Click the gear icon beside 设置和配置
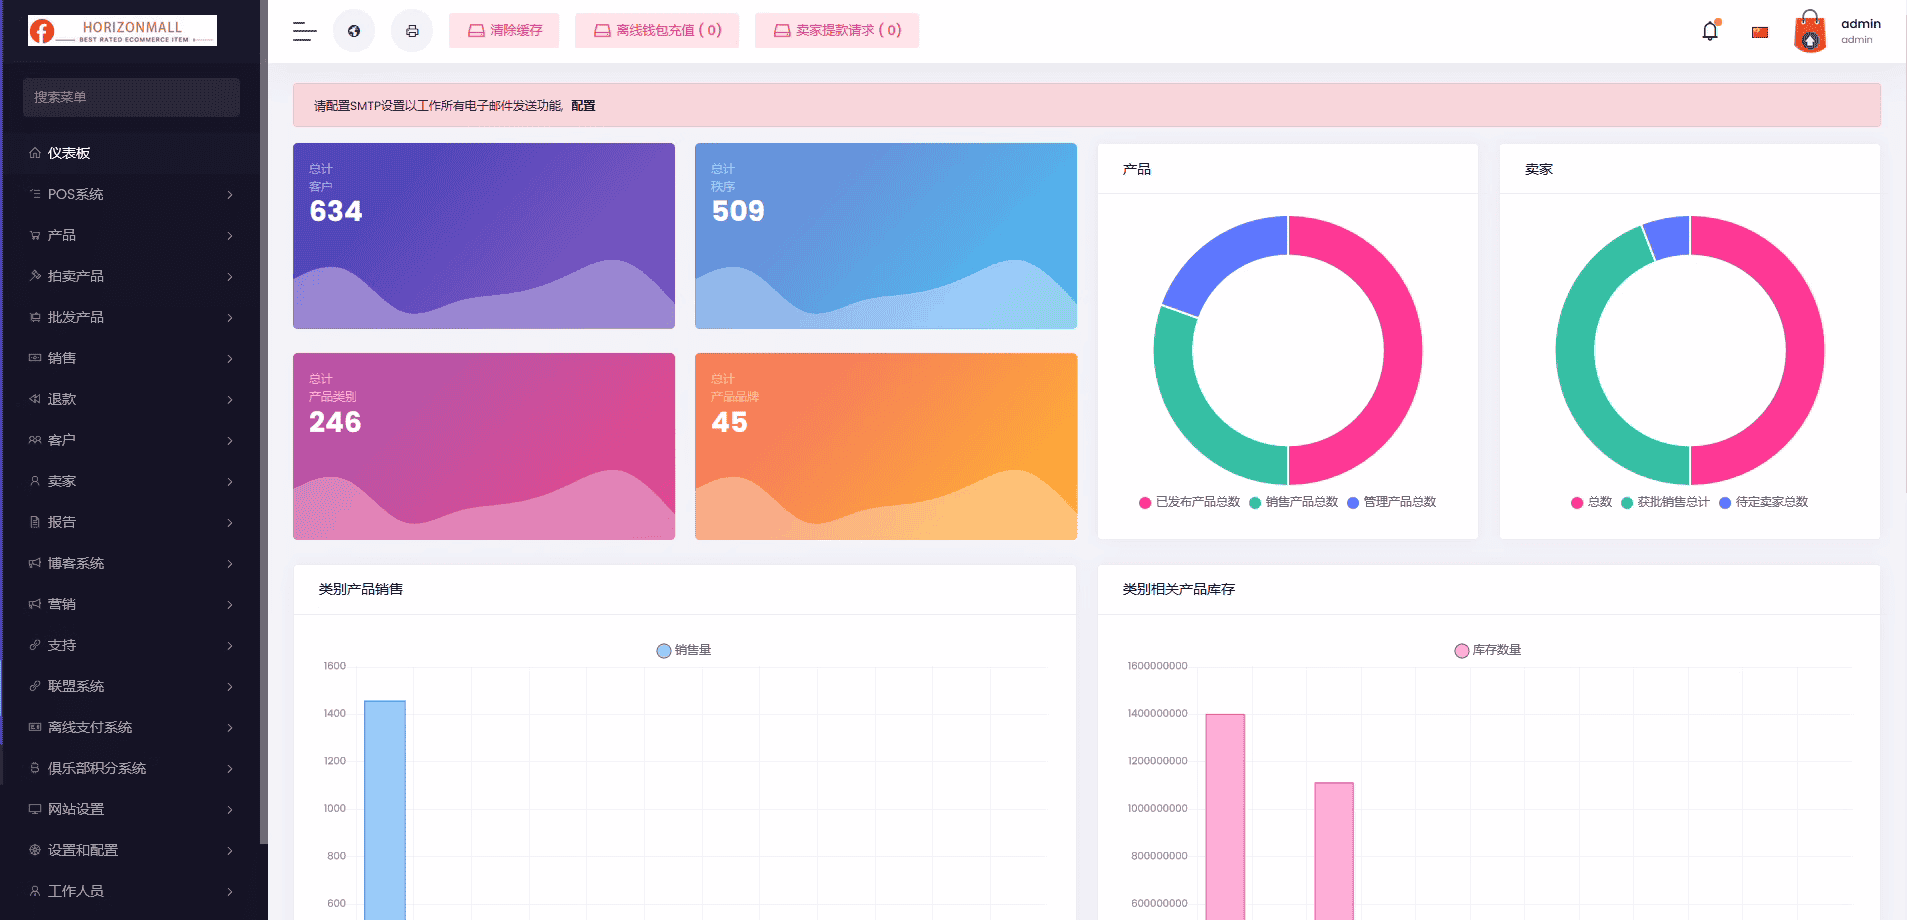This screenshot has width=1907, height=920. pyautogui.click(x=35, y=850)
